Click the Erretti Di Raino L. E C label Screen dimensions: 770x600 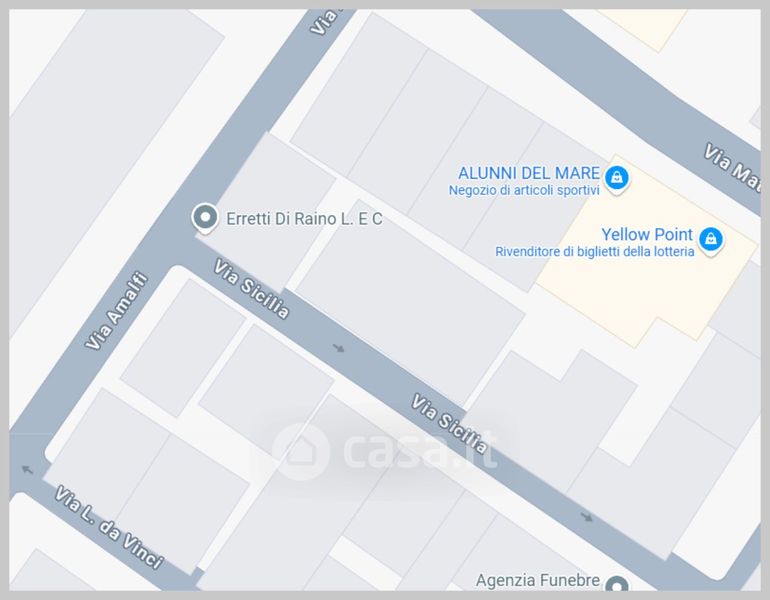[304, 219]
